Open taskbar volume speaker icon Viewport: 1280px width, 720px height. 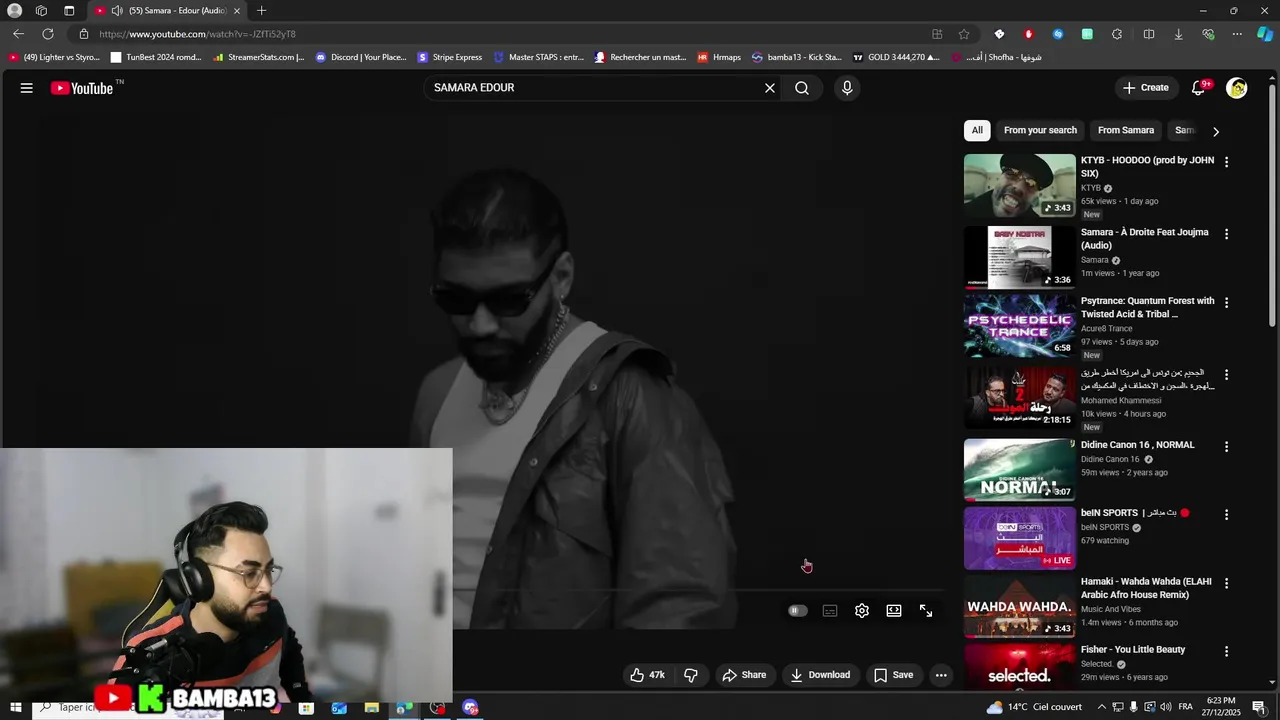1165,707
